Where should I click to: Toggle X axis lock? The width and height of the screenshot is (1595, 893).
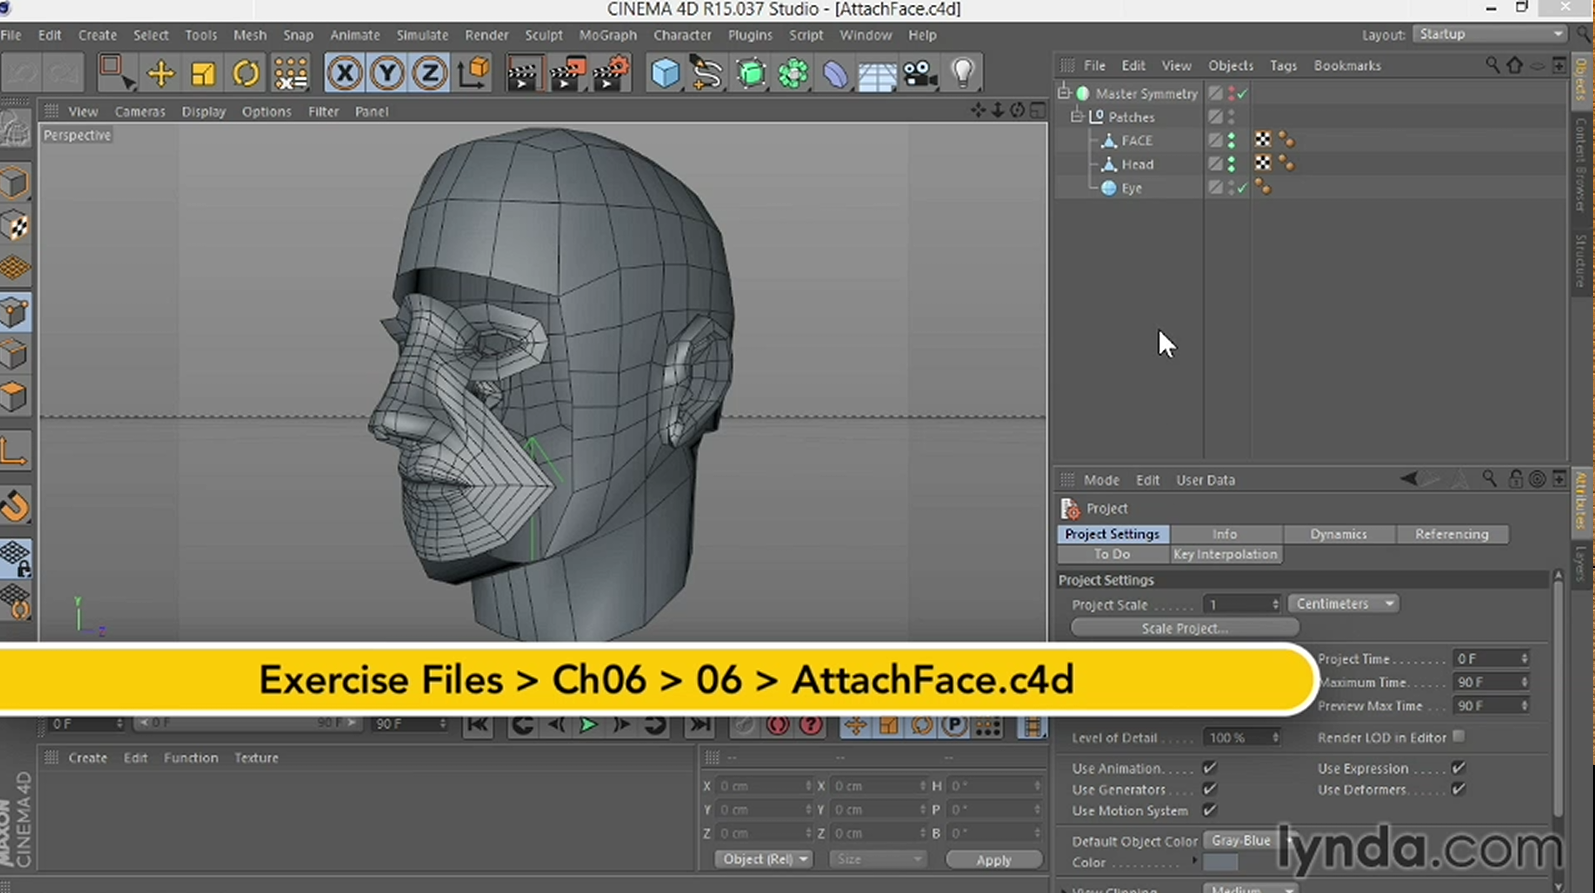click(x=344, y=74)
